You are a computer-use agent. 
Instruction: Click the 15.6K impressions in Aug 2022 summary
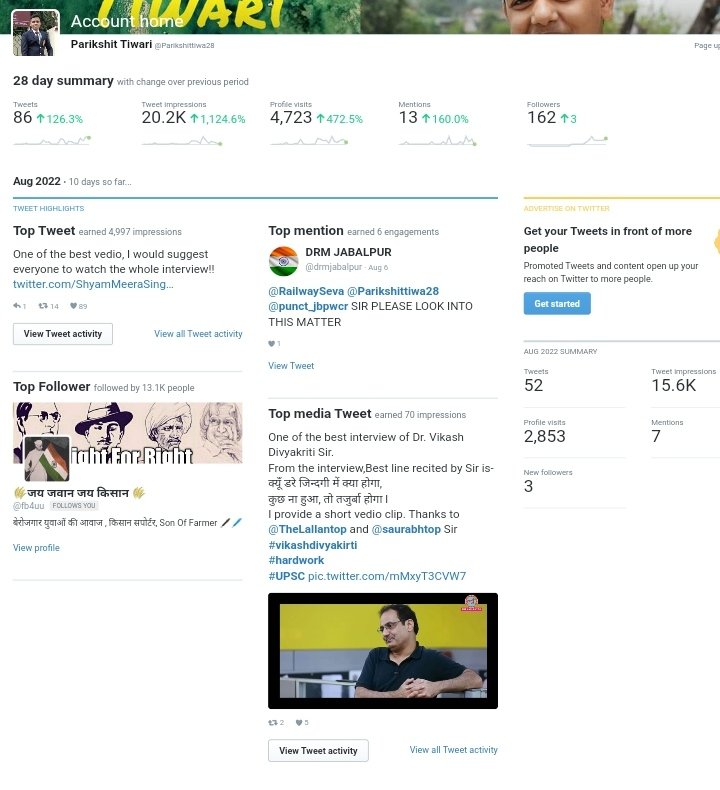(674, 385)
